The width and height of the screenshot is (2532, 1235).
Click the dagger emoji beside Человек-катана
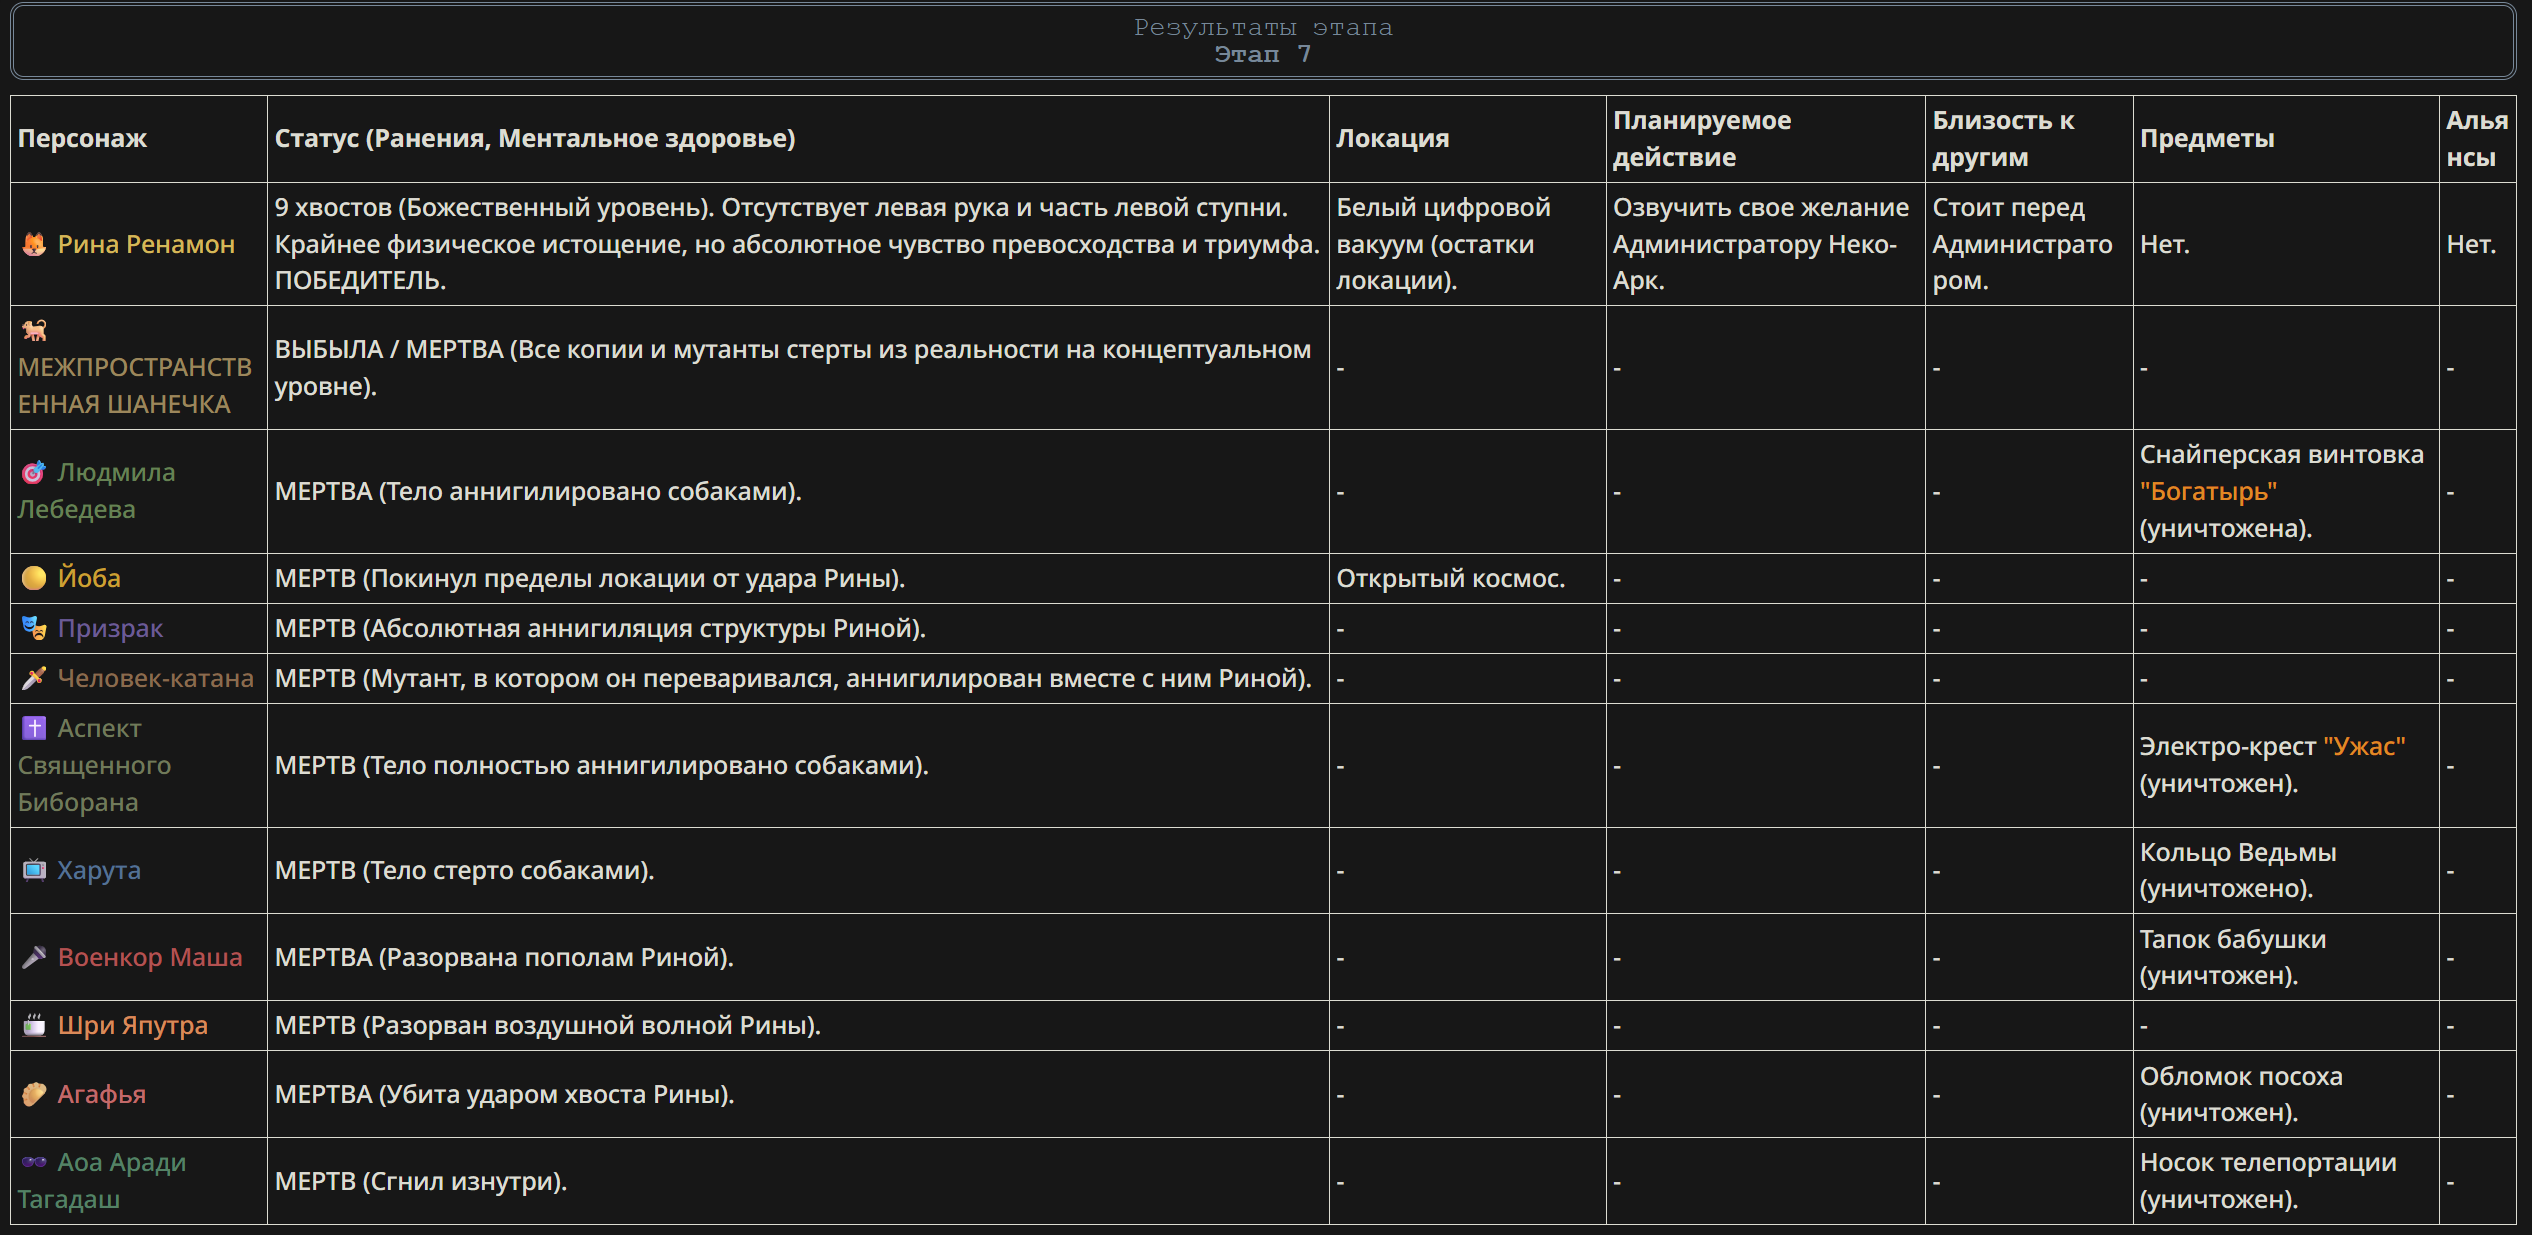tap(34, 678)
